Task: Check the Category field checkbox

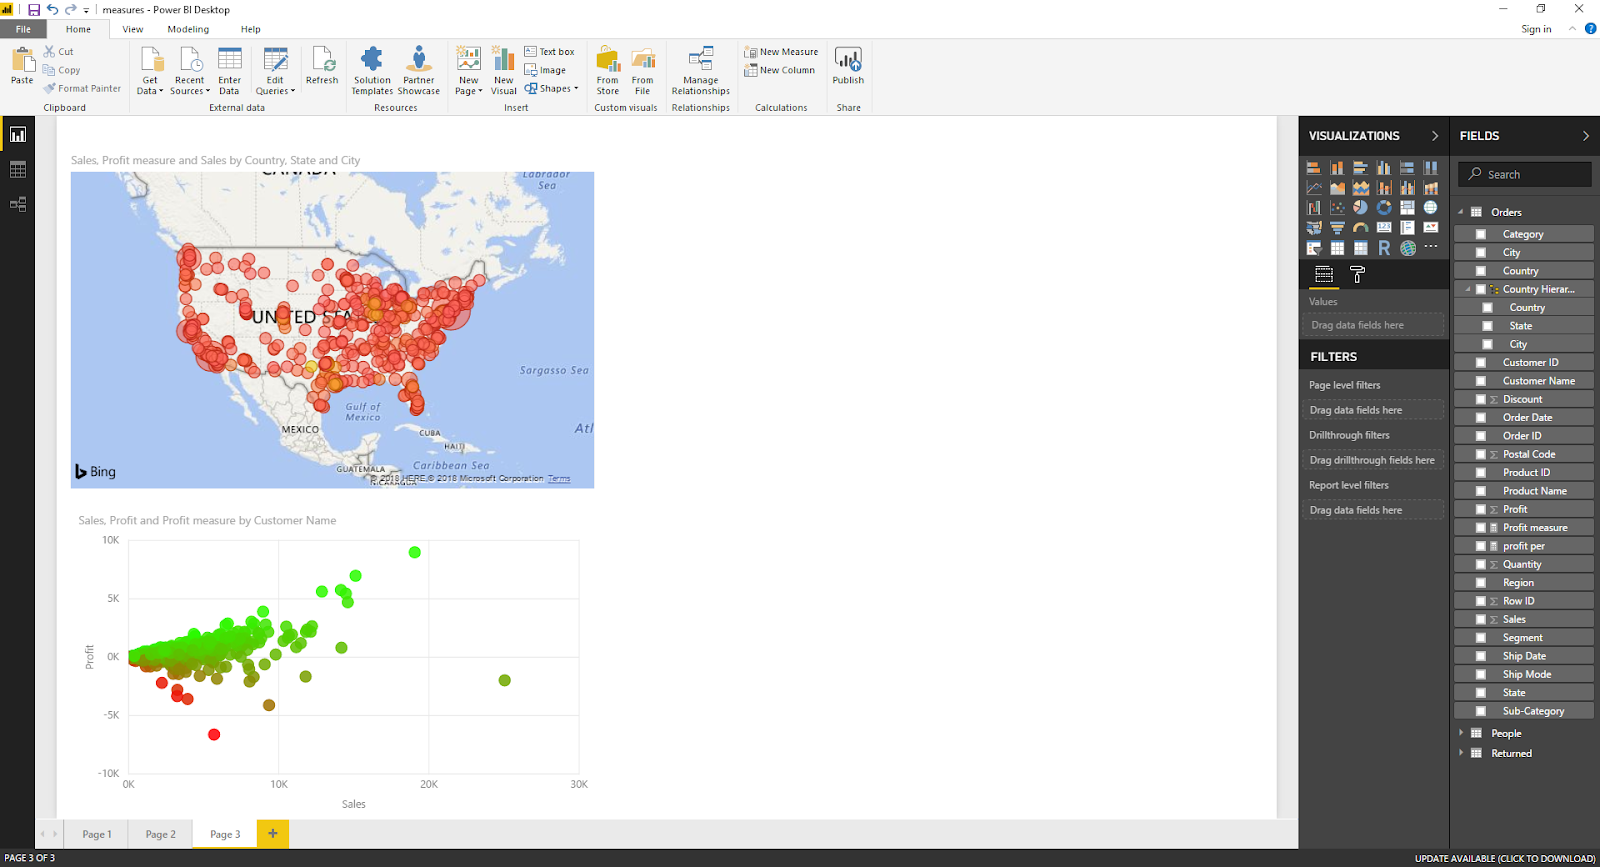Action: pos(1481,234)
